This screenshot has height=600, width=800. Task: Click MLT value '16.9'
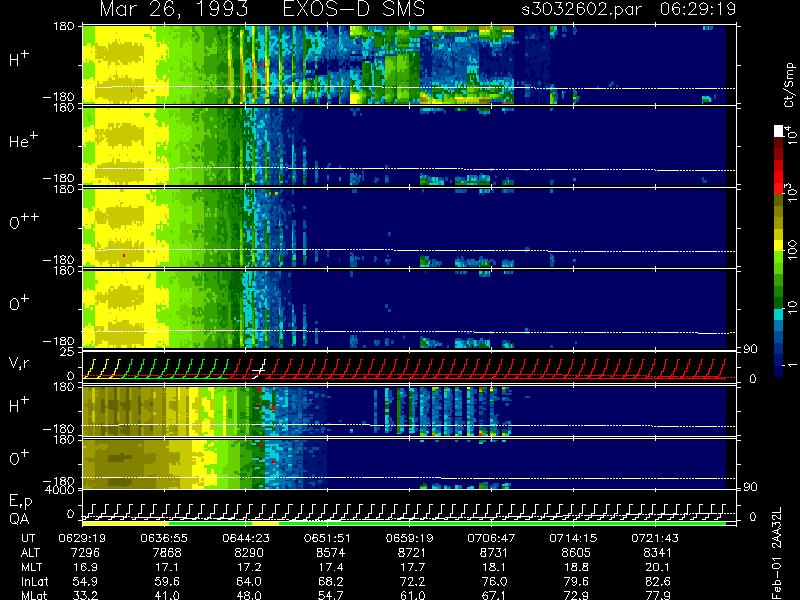(x=85, y=567)
